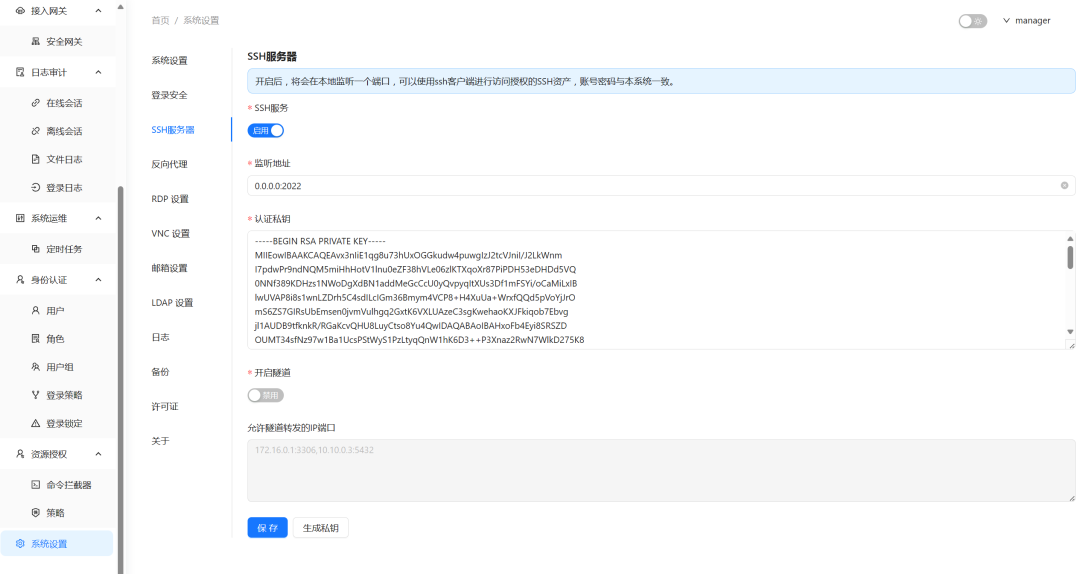Image resolution: width=1080 pixels, height=574 pixels.
Task: Click the 离线会话 broken-link icon
Action: click(36, 131)
